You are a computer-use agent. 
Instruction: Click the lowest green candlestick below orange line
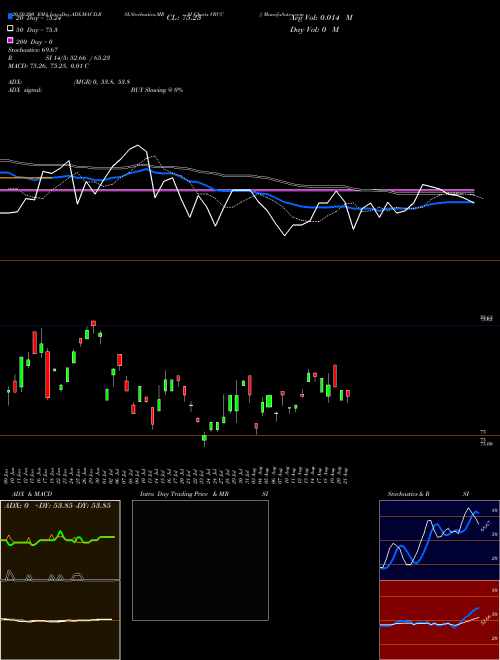tap(205, 438)
